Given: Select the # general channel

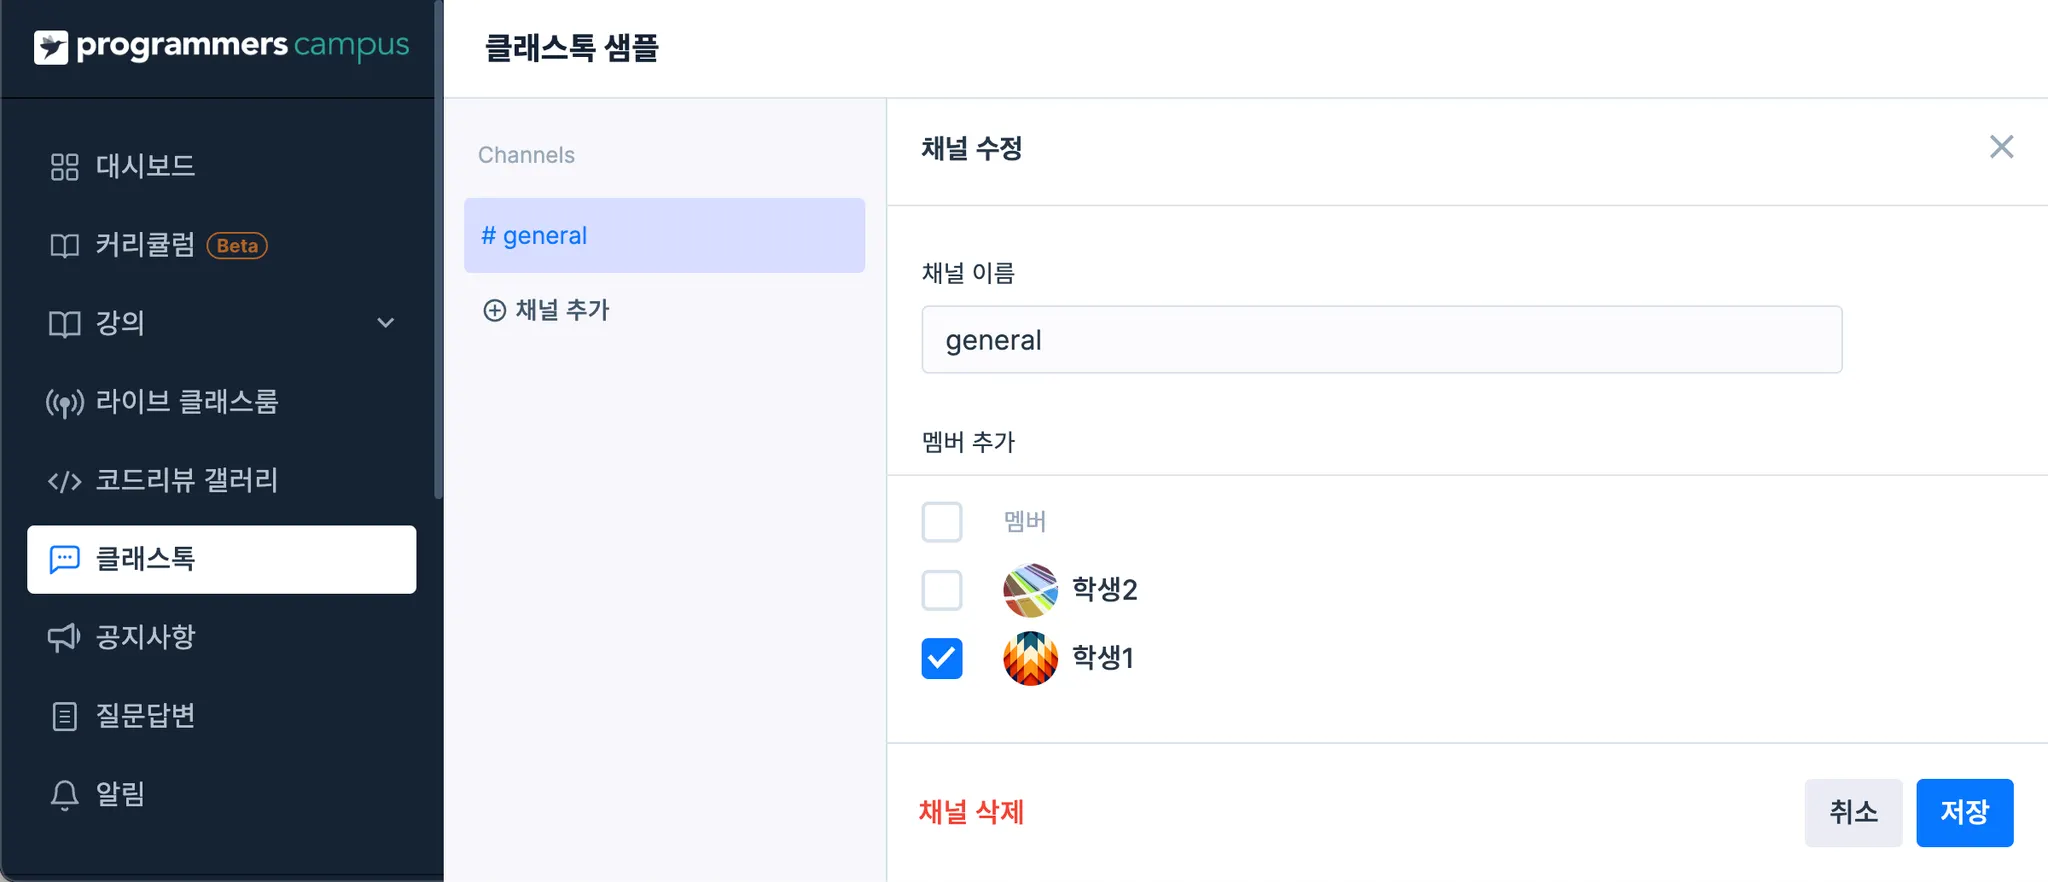Looking at the screenshot, I should coord(664,236).
